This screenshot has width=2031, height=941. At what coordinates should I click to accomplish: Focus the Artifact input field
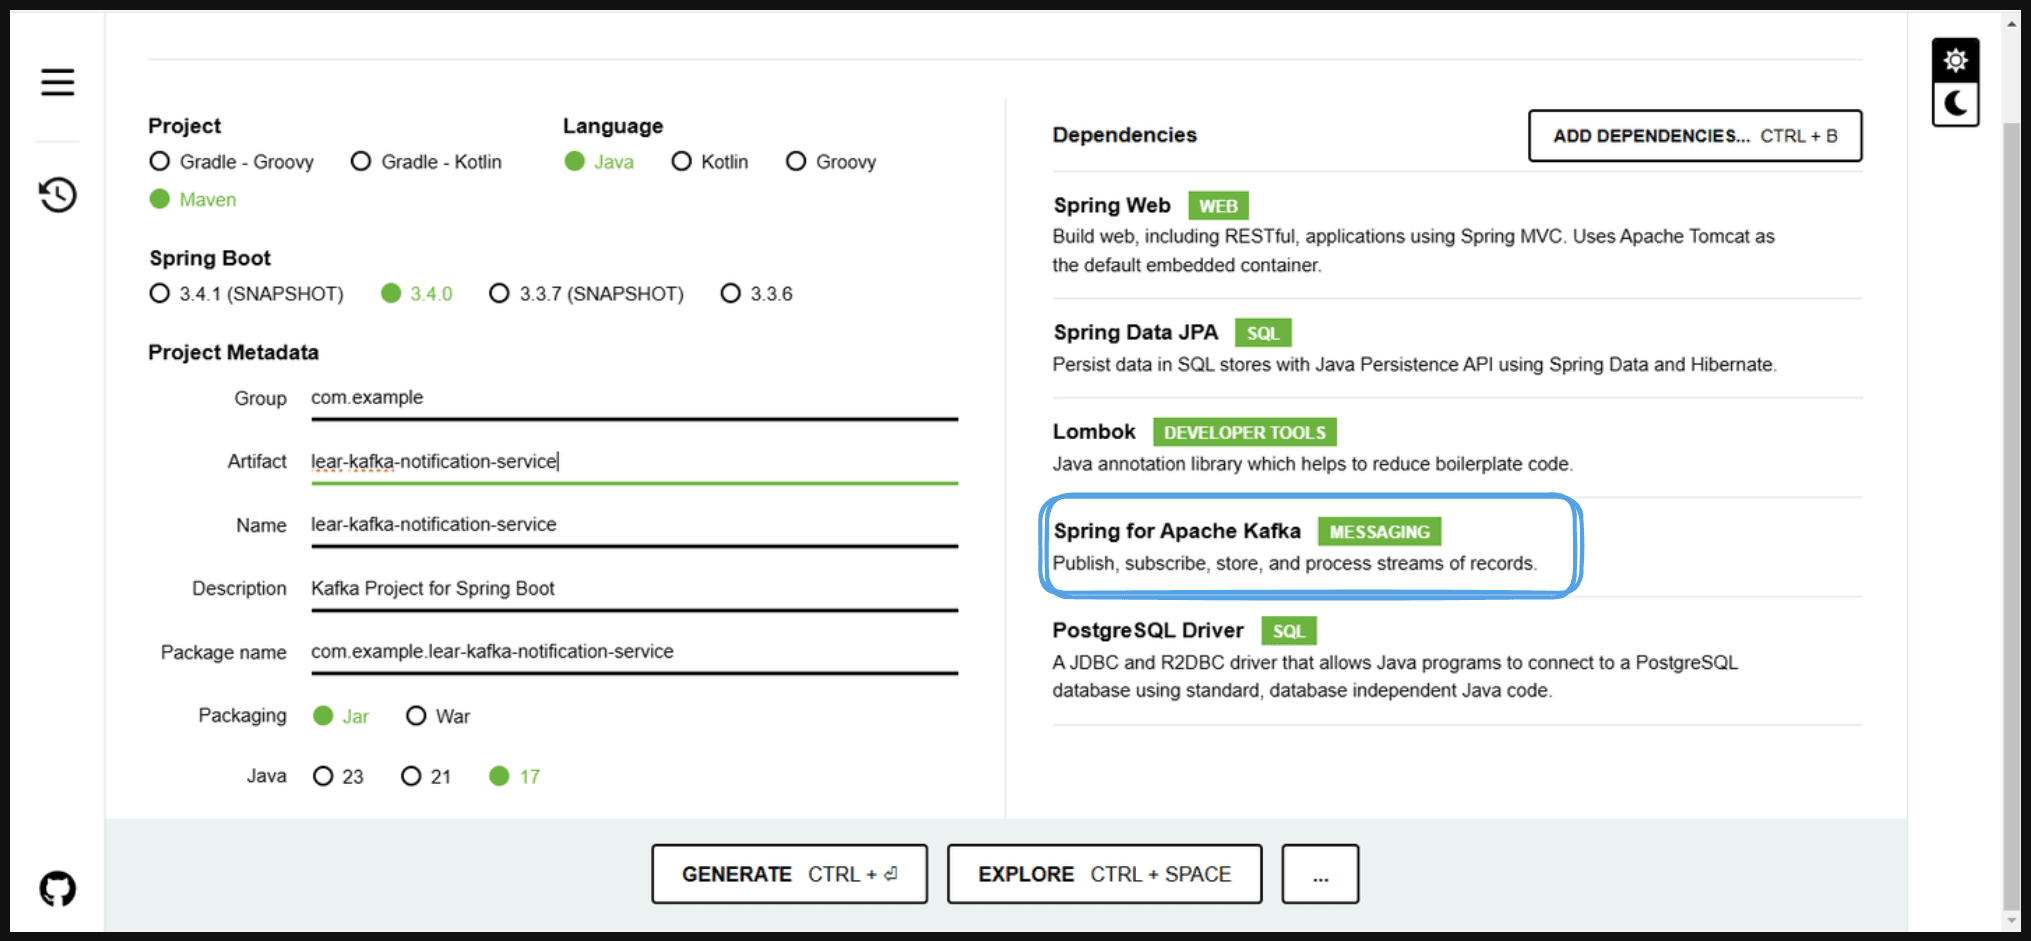pyautogui.click(x=634, y=462)
